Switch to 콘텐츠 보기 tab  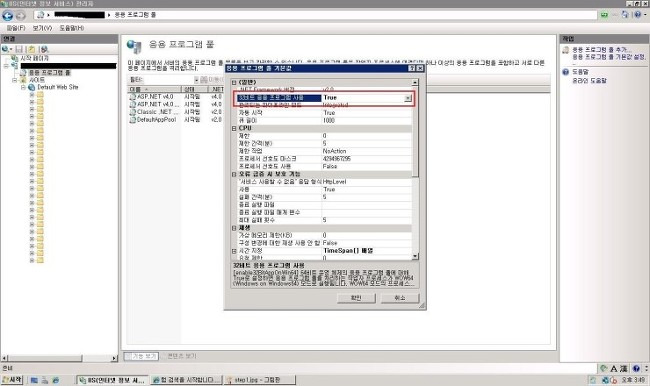coord(179,356)
